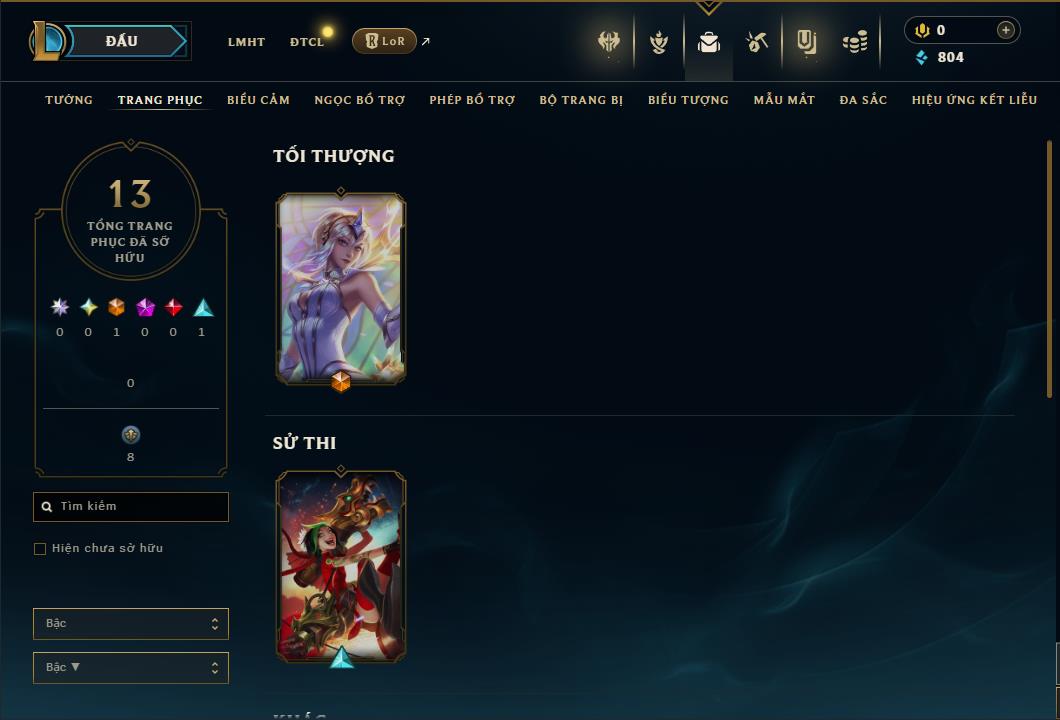Open the Store coins icon
Viewport: 1060px width, 720px height.
(855, 43)
